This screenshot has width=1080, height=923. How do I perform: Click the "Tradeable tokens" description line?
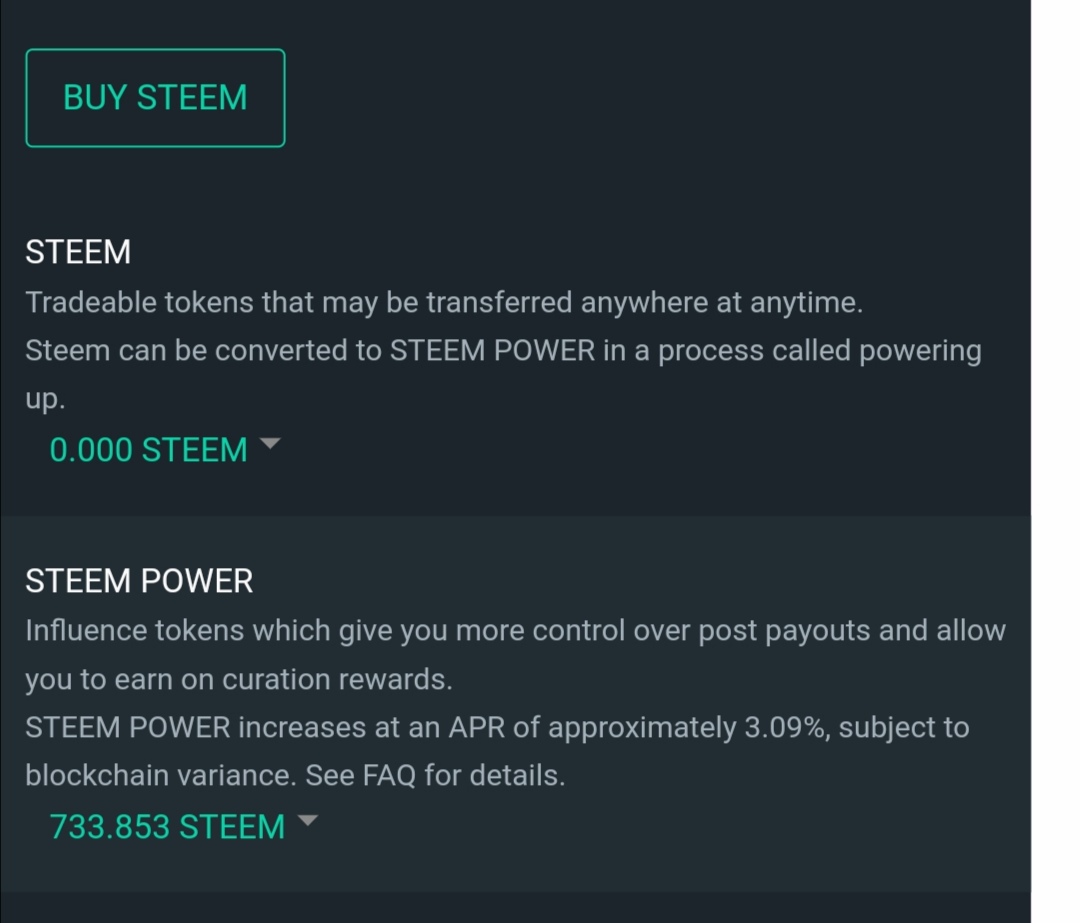click(x=443, y=302)
